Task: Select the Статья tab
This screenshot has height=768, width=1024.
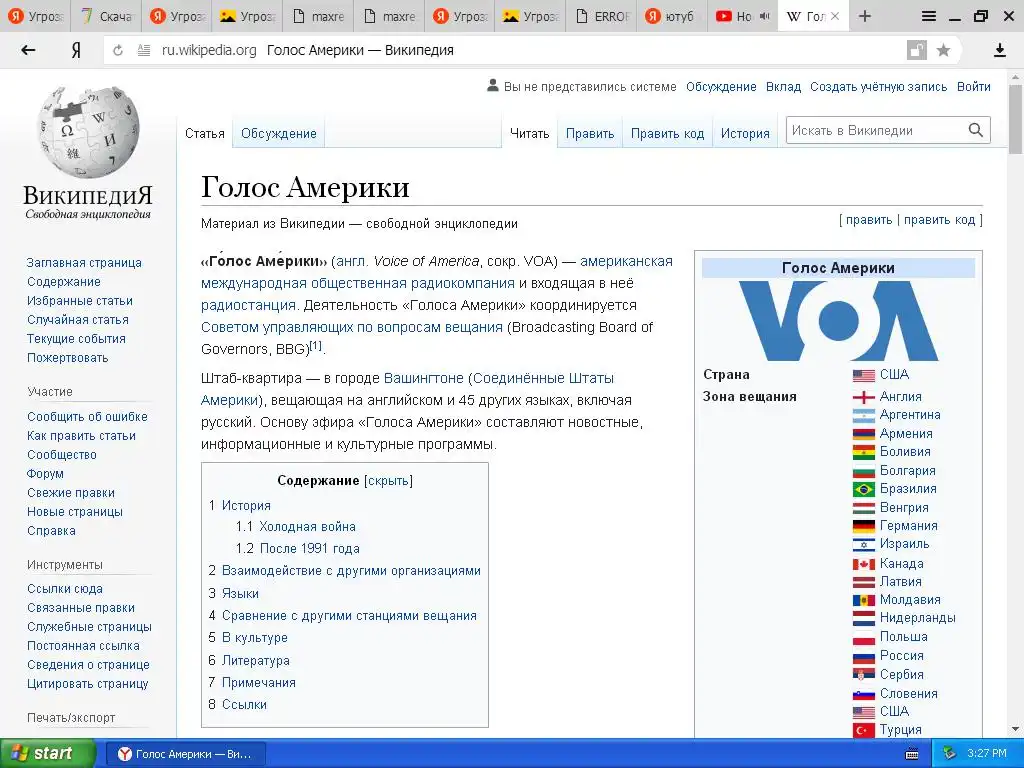Action: [x=204, y=133]
